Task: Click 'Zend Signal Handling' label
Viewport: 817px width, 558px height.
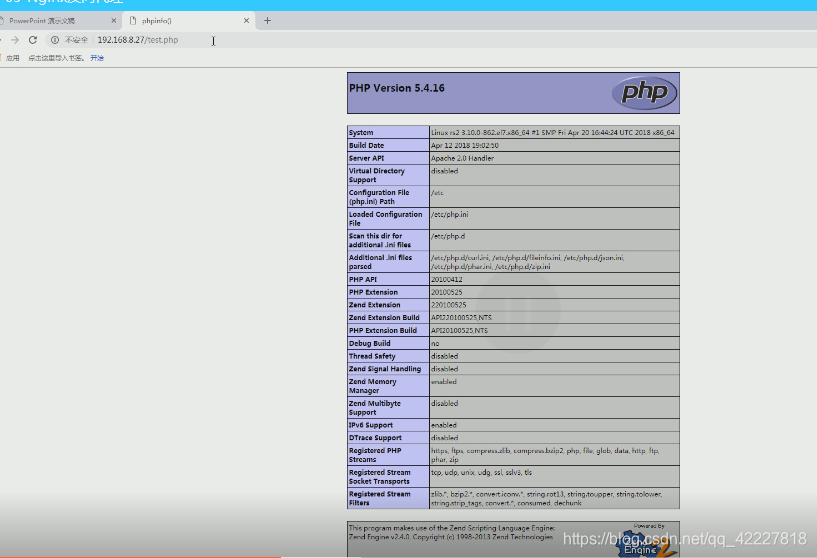Action: (x=385, y=369)
